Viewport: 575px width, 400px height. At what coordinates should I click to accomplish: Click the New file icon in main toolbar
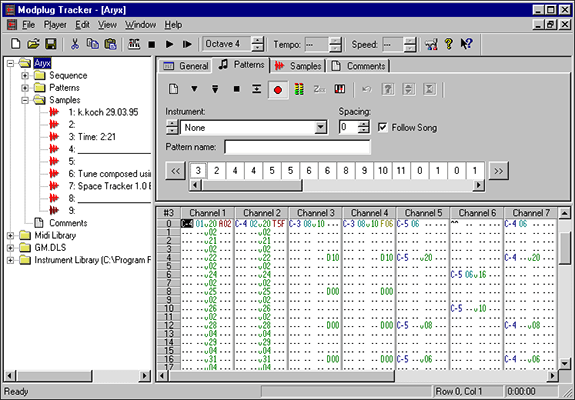click(x=15, y=44)
